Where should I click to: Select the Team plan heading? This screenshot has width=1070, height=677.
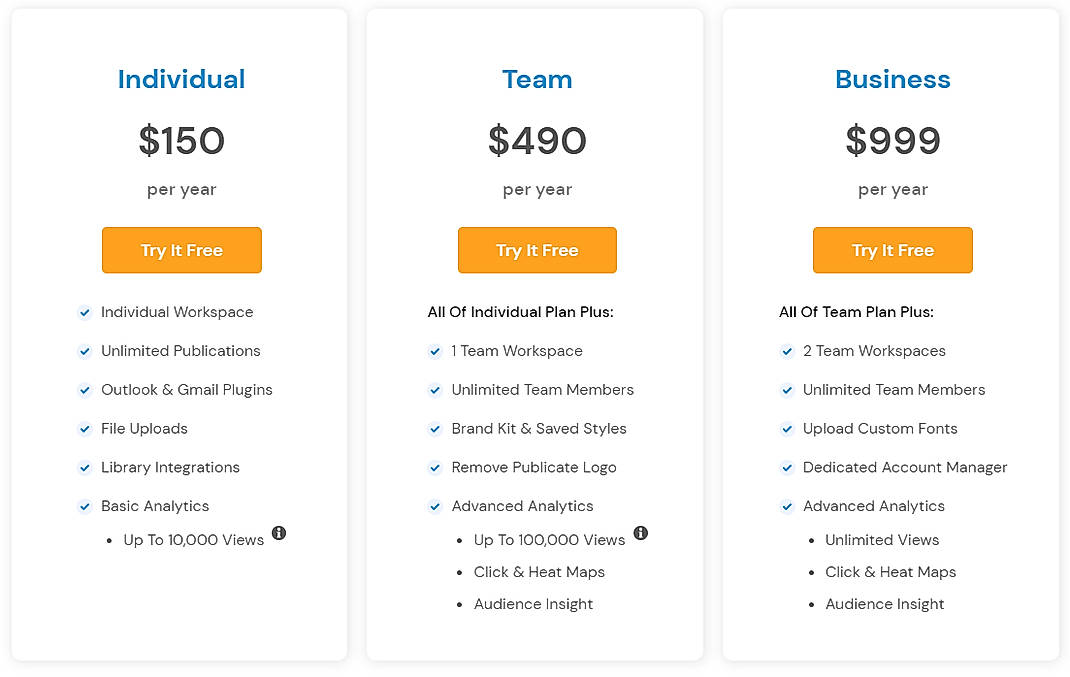(x=537, y=79)
